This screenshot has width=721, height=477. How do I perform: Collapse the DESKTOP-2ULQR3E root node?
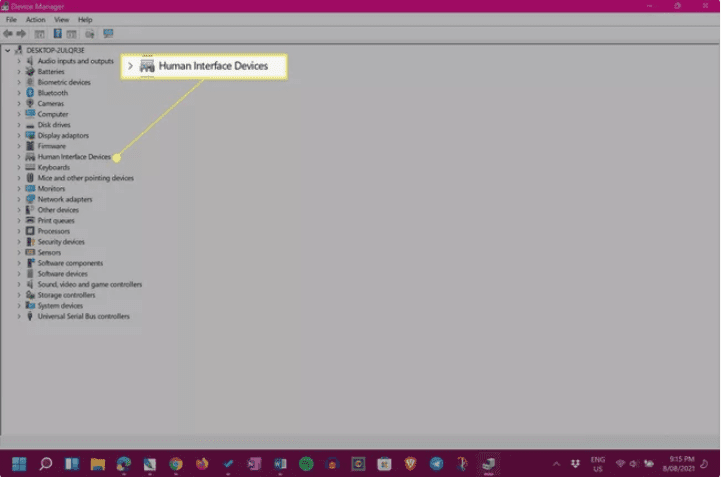(7, 50)
